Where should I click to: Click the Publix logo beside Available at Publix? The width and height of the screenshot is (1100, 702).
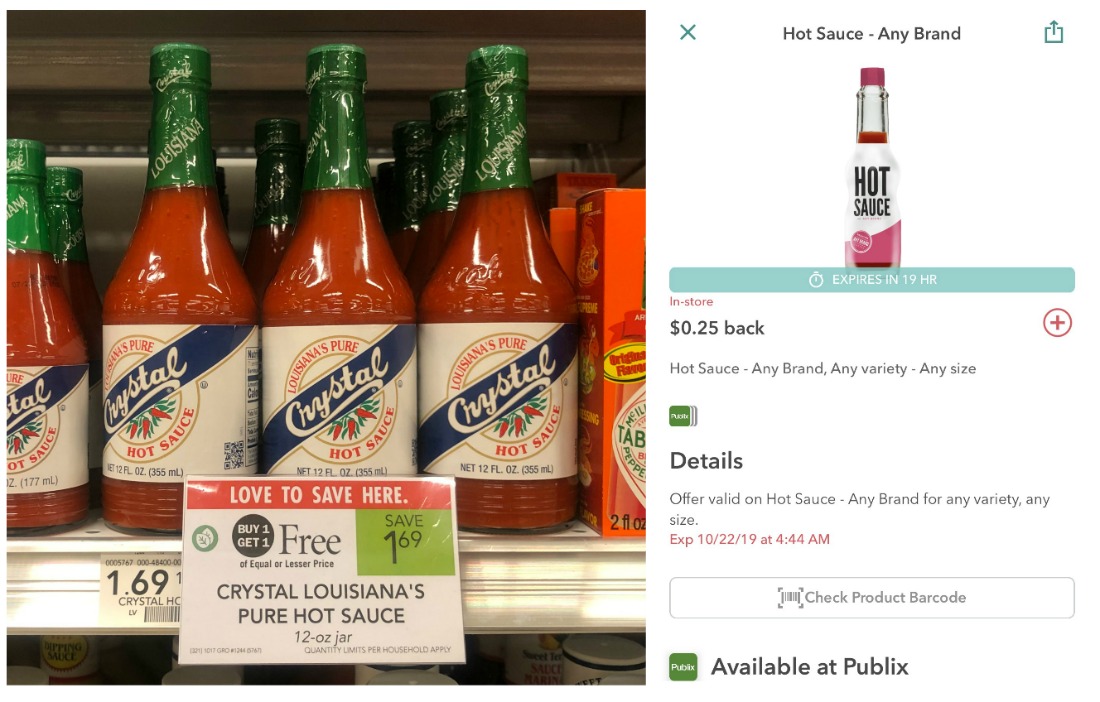click(683, 667)
